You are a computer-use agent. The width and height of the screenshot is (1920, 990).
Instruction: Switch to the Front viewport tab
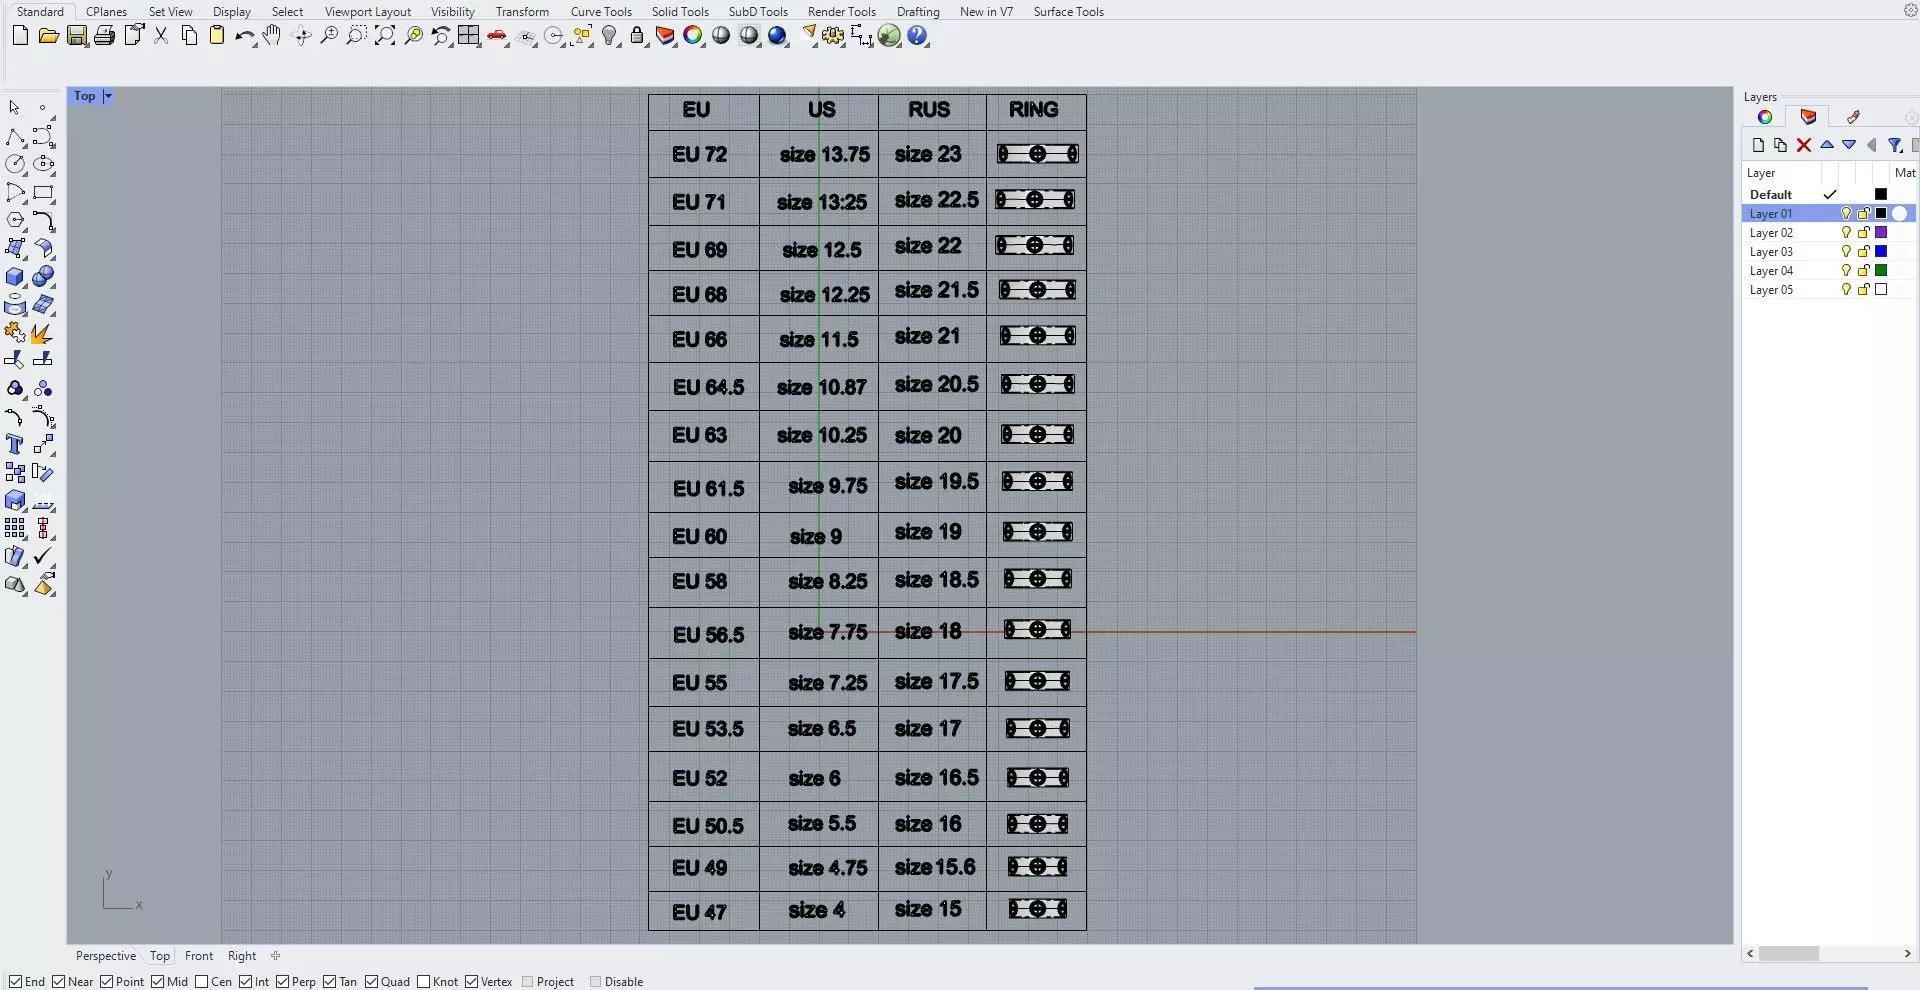[x=199, y=956]
